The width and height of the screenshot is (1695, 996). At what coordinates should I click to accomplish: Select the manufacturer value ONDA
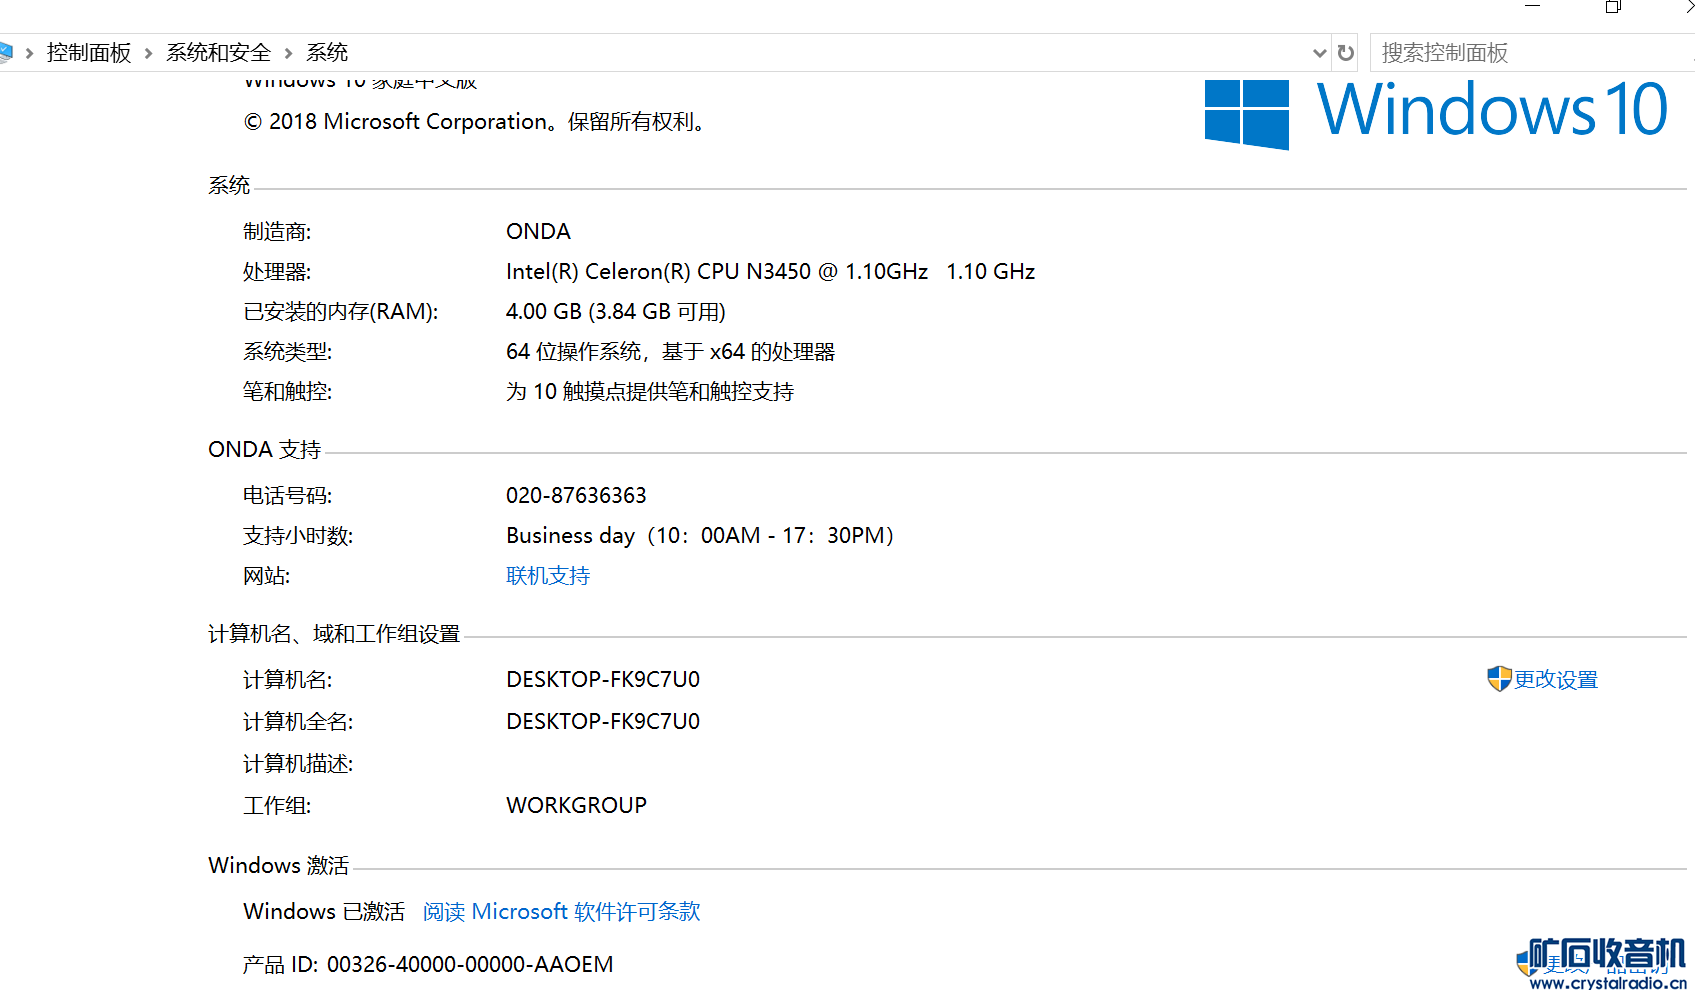(x=538, y=232)
